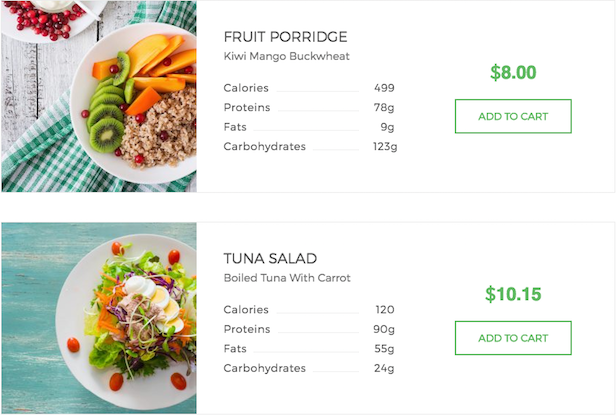Click the Proteins label under Fruit Porridge
The width and height of the screenshot is (616, 416).
point(247,108)
